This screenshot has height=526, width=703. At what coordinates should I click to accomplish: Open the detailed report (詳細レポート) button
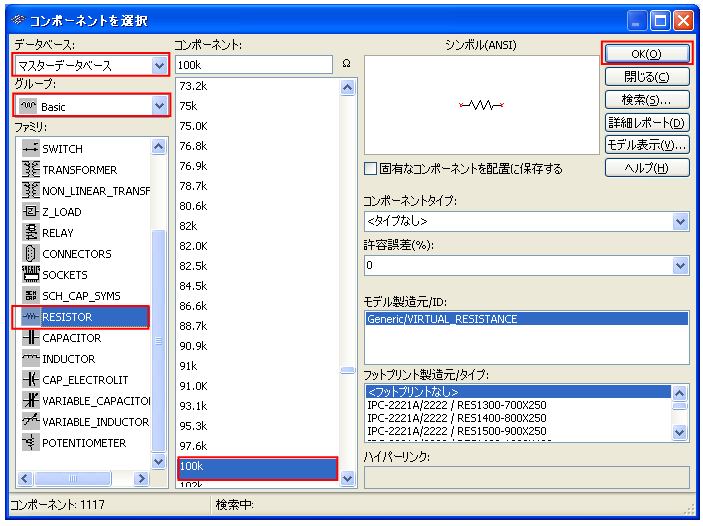coord(647,122)
